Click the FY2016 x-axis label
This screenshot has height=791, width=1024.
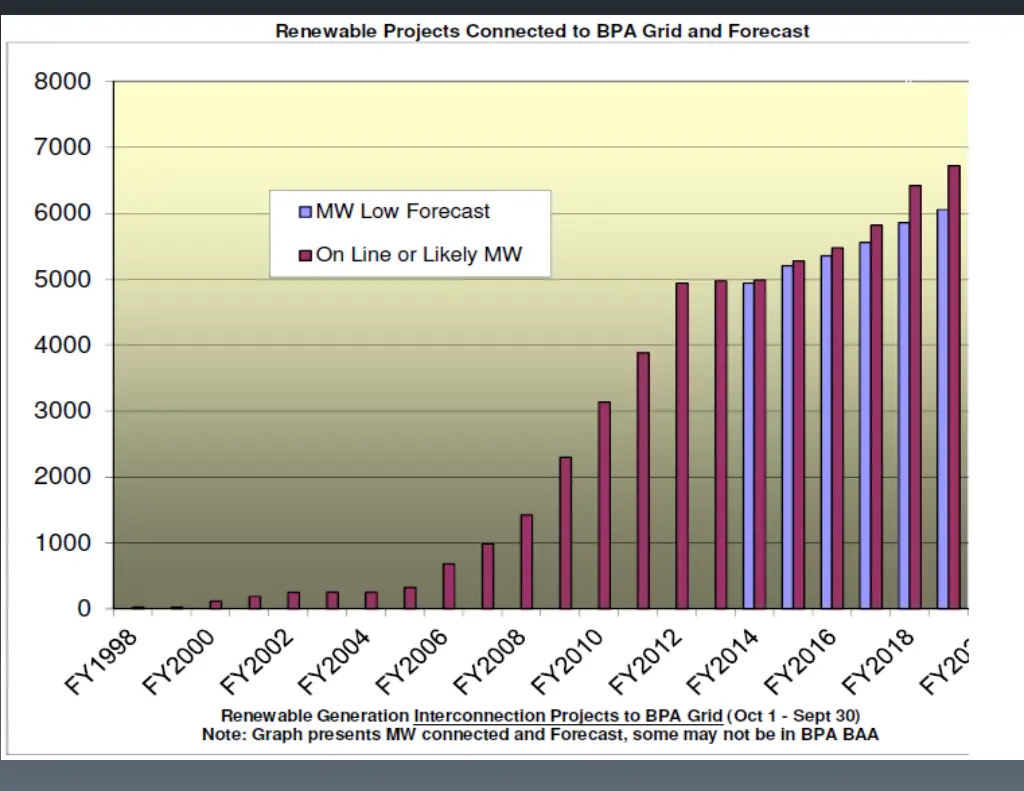point(800,661)
